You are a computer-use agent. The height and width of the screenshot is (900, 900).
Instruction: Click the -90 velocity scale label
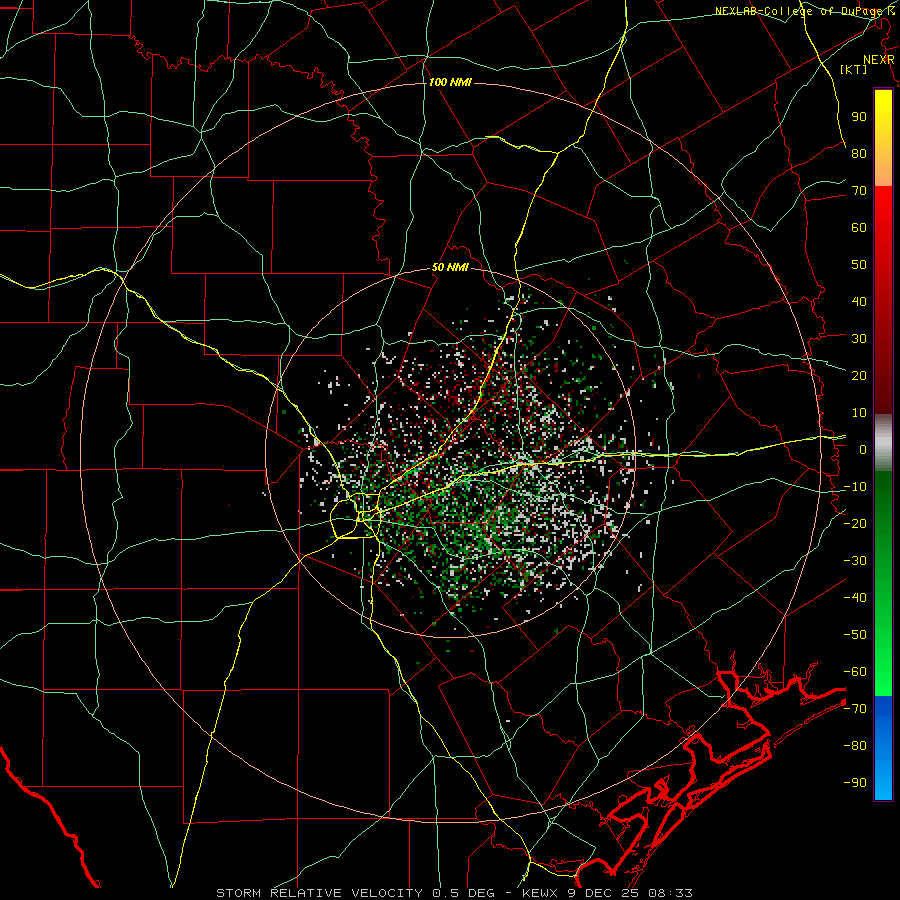click(855, 782)
